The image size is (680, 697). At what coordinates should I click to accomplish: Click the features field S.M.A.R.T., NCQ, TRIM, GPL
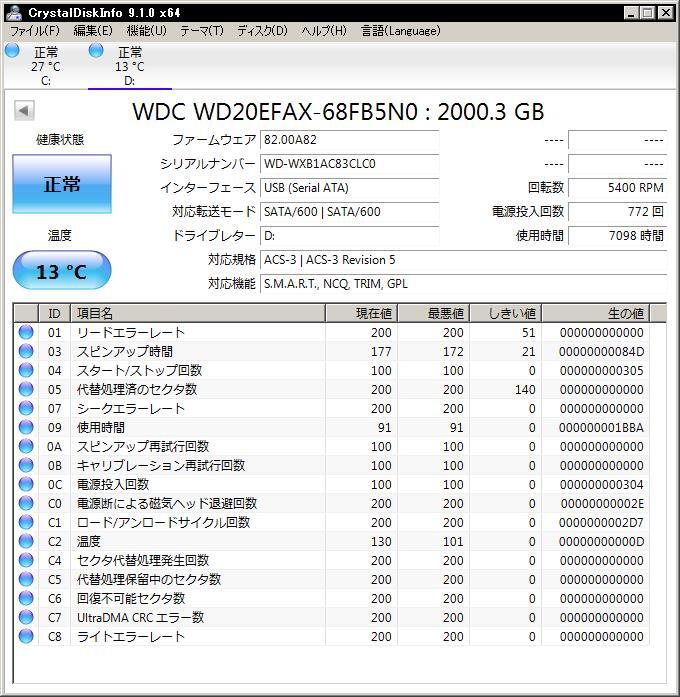(x=463, y=284)
